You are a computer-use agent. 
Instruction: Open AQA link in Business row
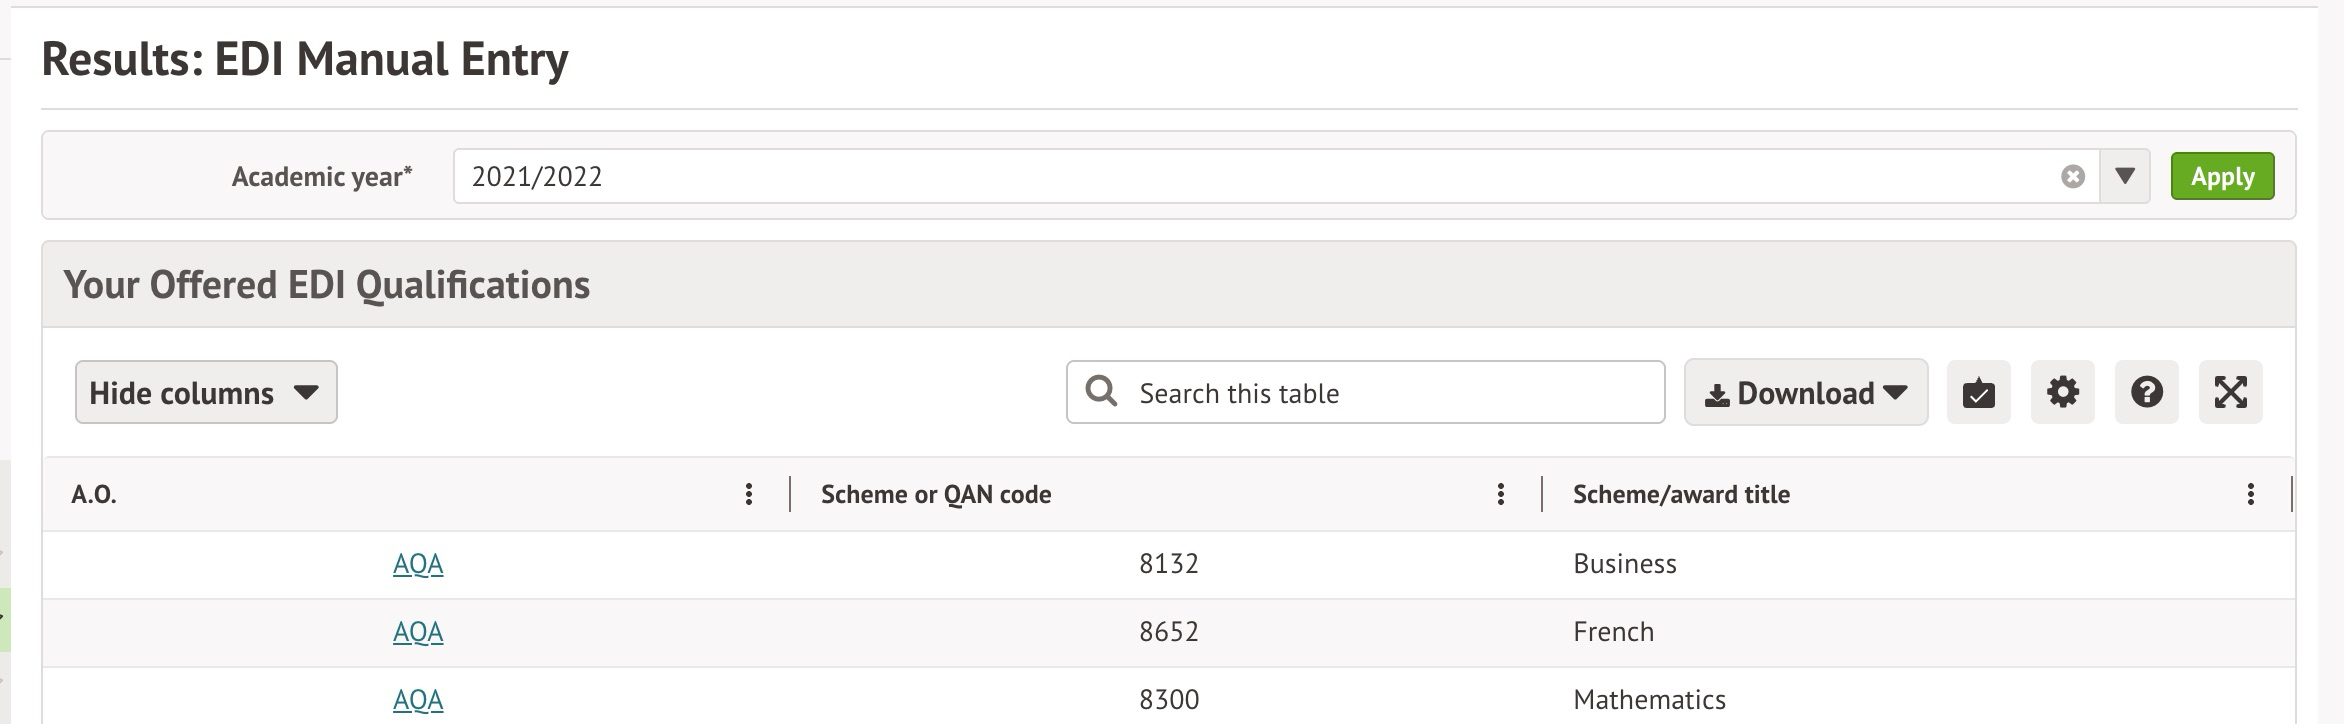(x=418, y=564)
